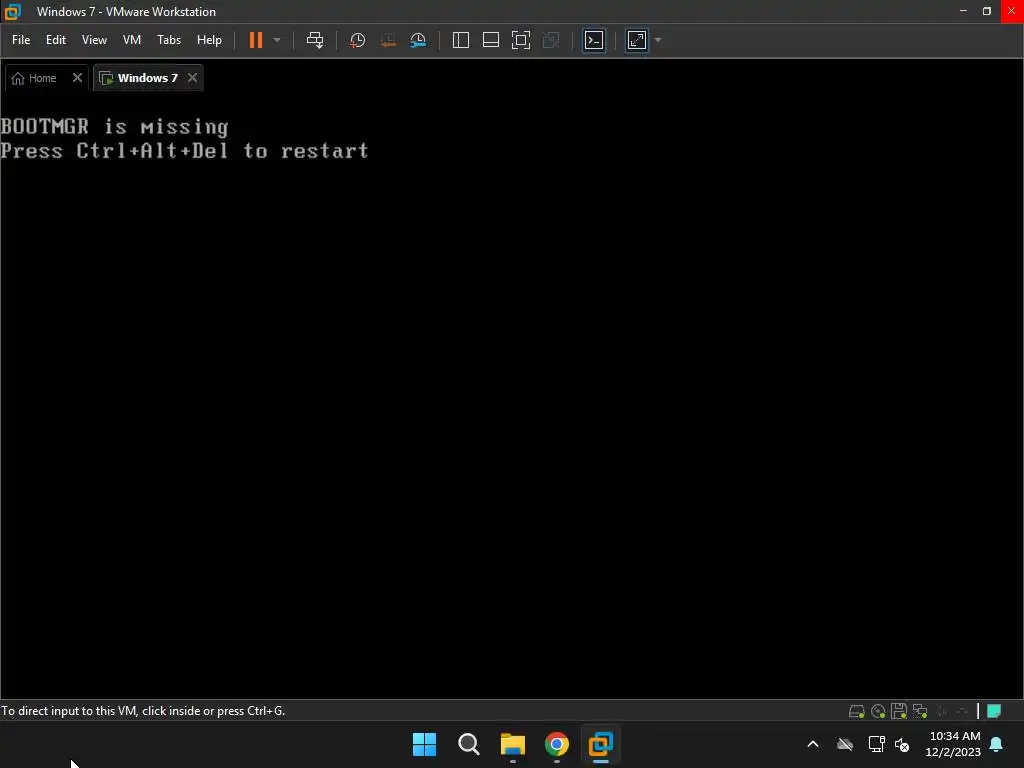Take a snapshot of this virtual machine

click(x=357, y=40)
